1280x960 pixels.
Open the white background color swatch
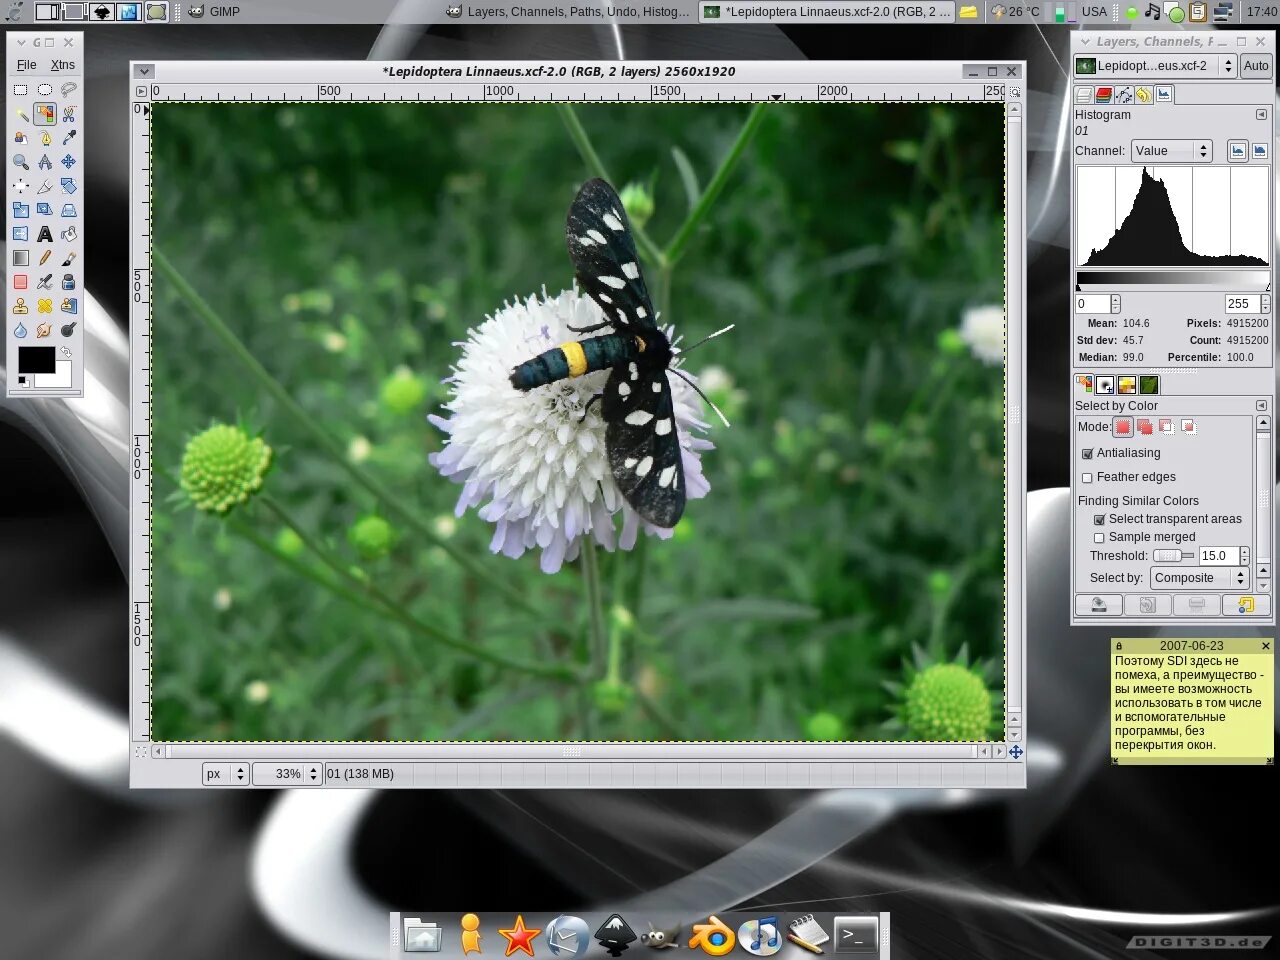(58, 379)
